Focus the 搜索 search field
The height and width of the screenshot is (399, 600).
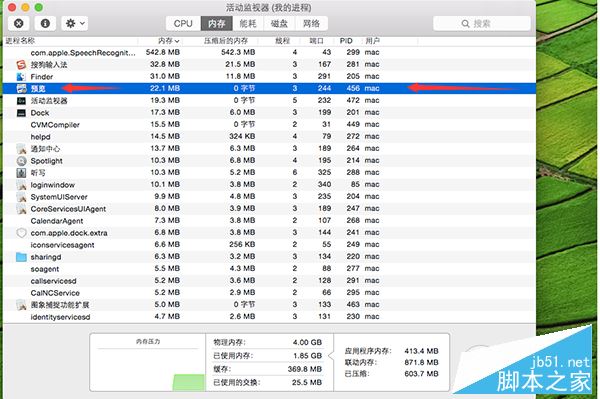[x=482, y=24]
